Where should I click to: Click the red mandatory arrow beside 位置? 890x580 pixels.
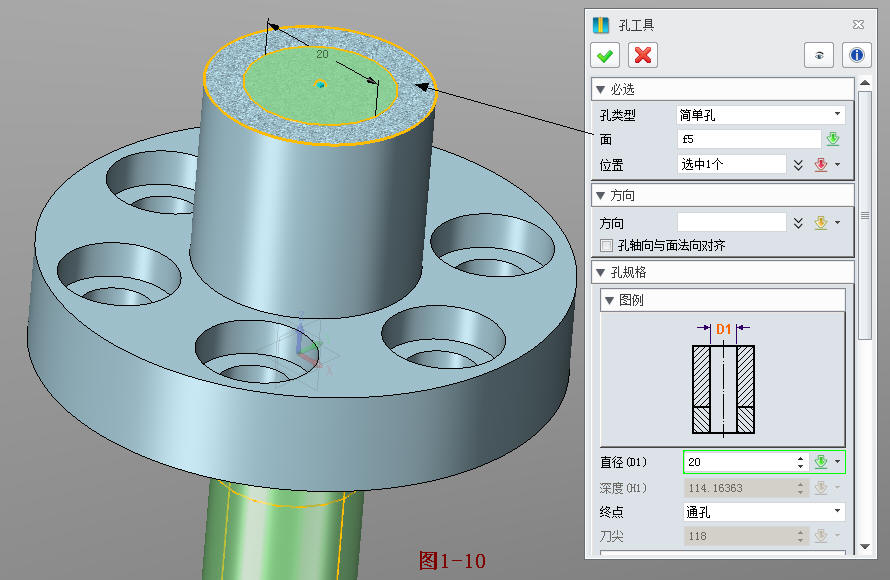820,164
